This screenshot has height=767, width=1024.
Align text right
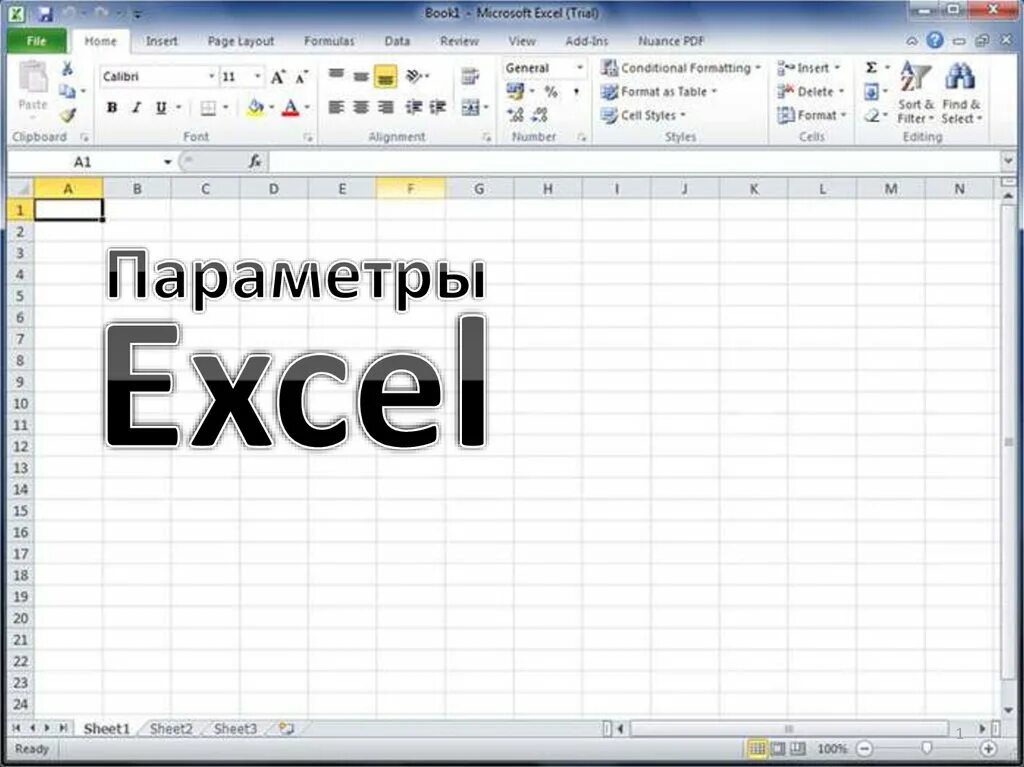point(386,106)
